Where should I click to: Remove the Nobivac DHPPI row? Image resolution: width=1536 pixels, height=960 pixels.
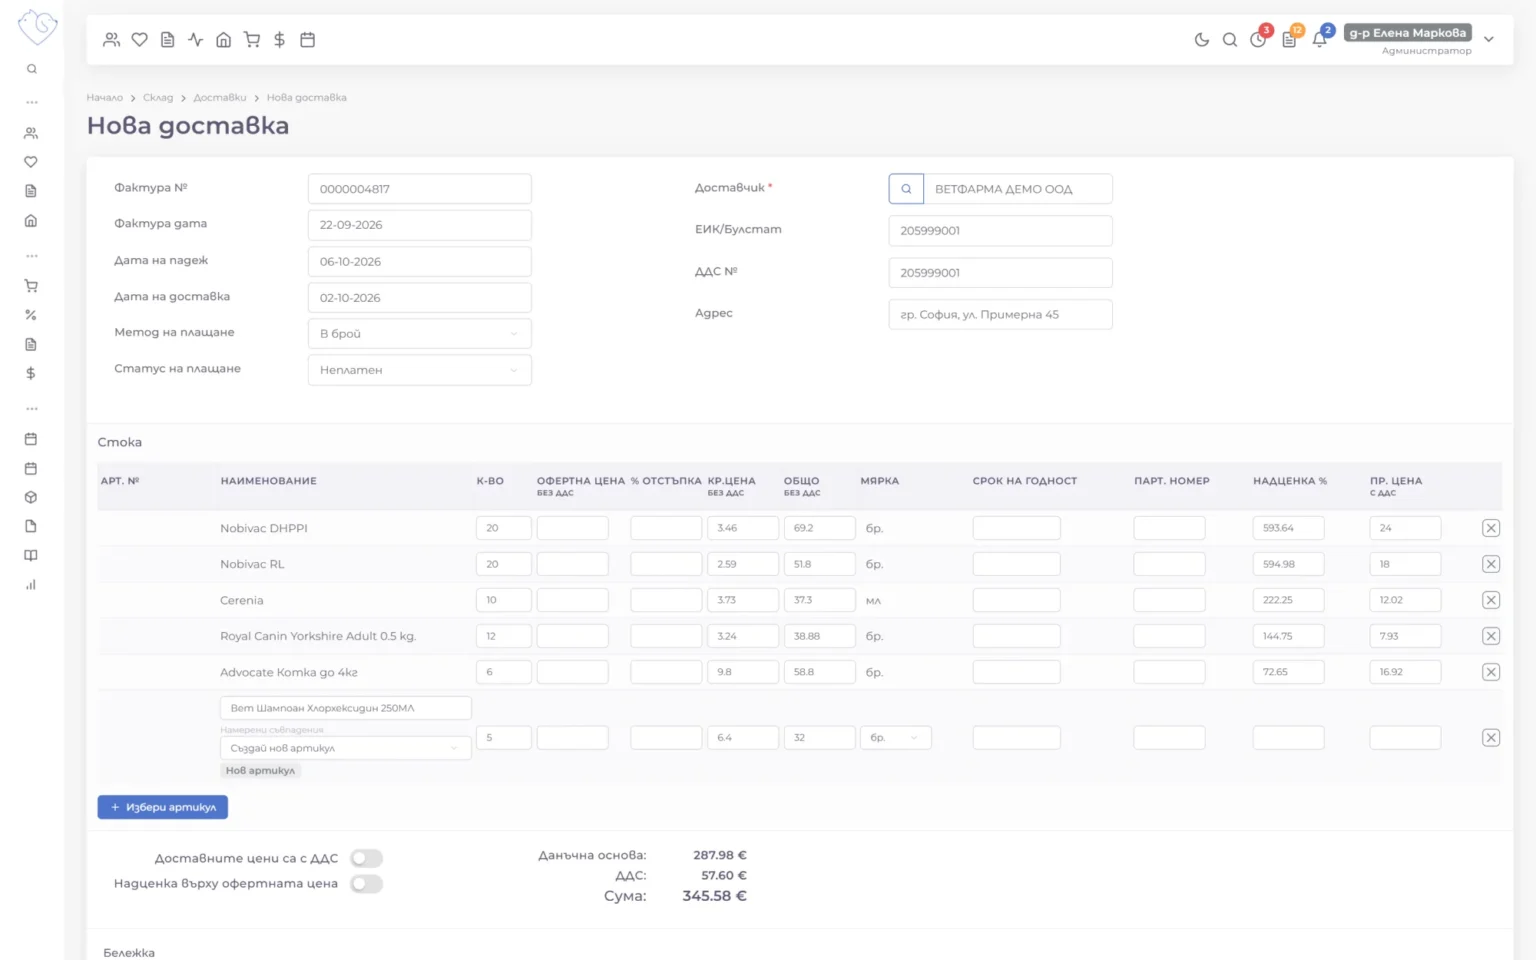[x=1491, y=528]
